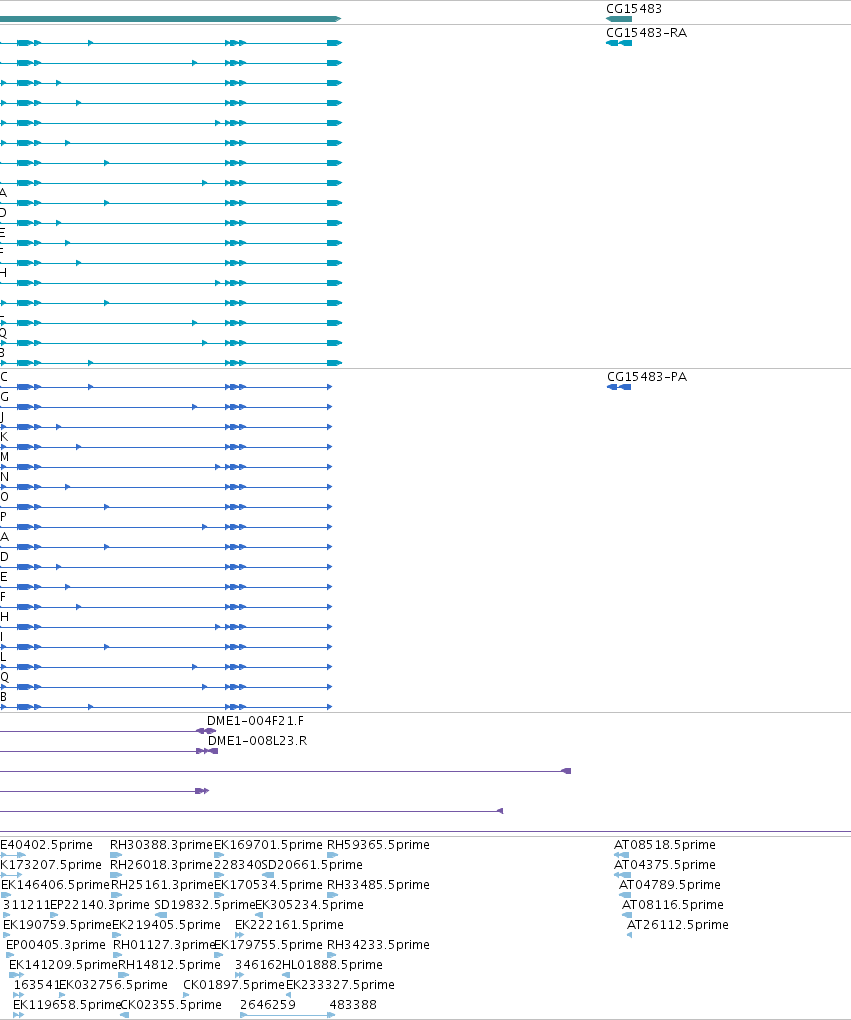The image size is (851, 1020).
Task: Click the EP00405.3prime label
Action: tap(55, 945)
